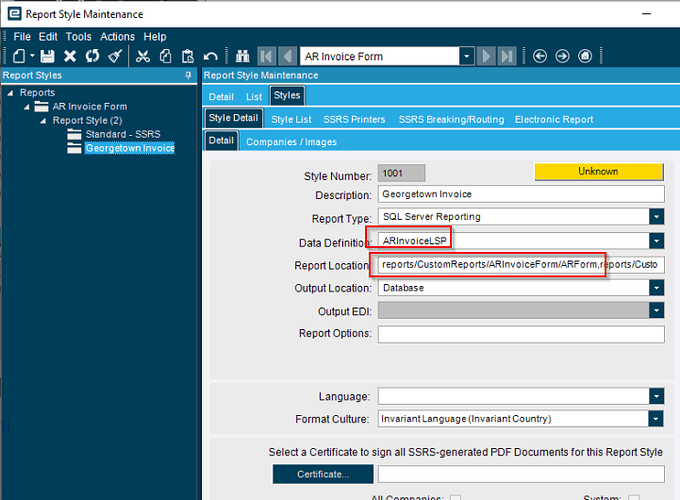The width and height of the screenshot is (680, 500).
Task: Open the Report Type dropdown
Action: 656,216
